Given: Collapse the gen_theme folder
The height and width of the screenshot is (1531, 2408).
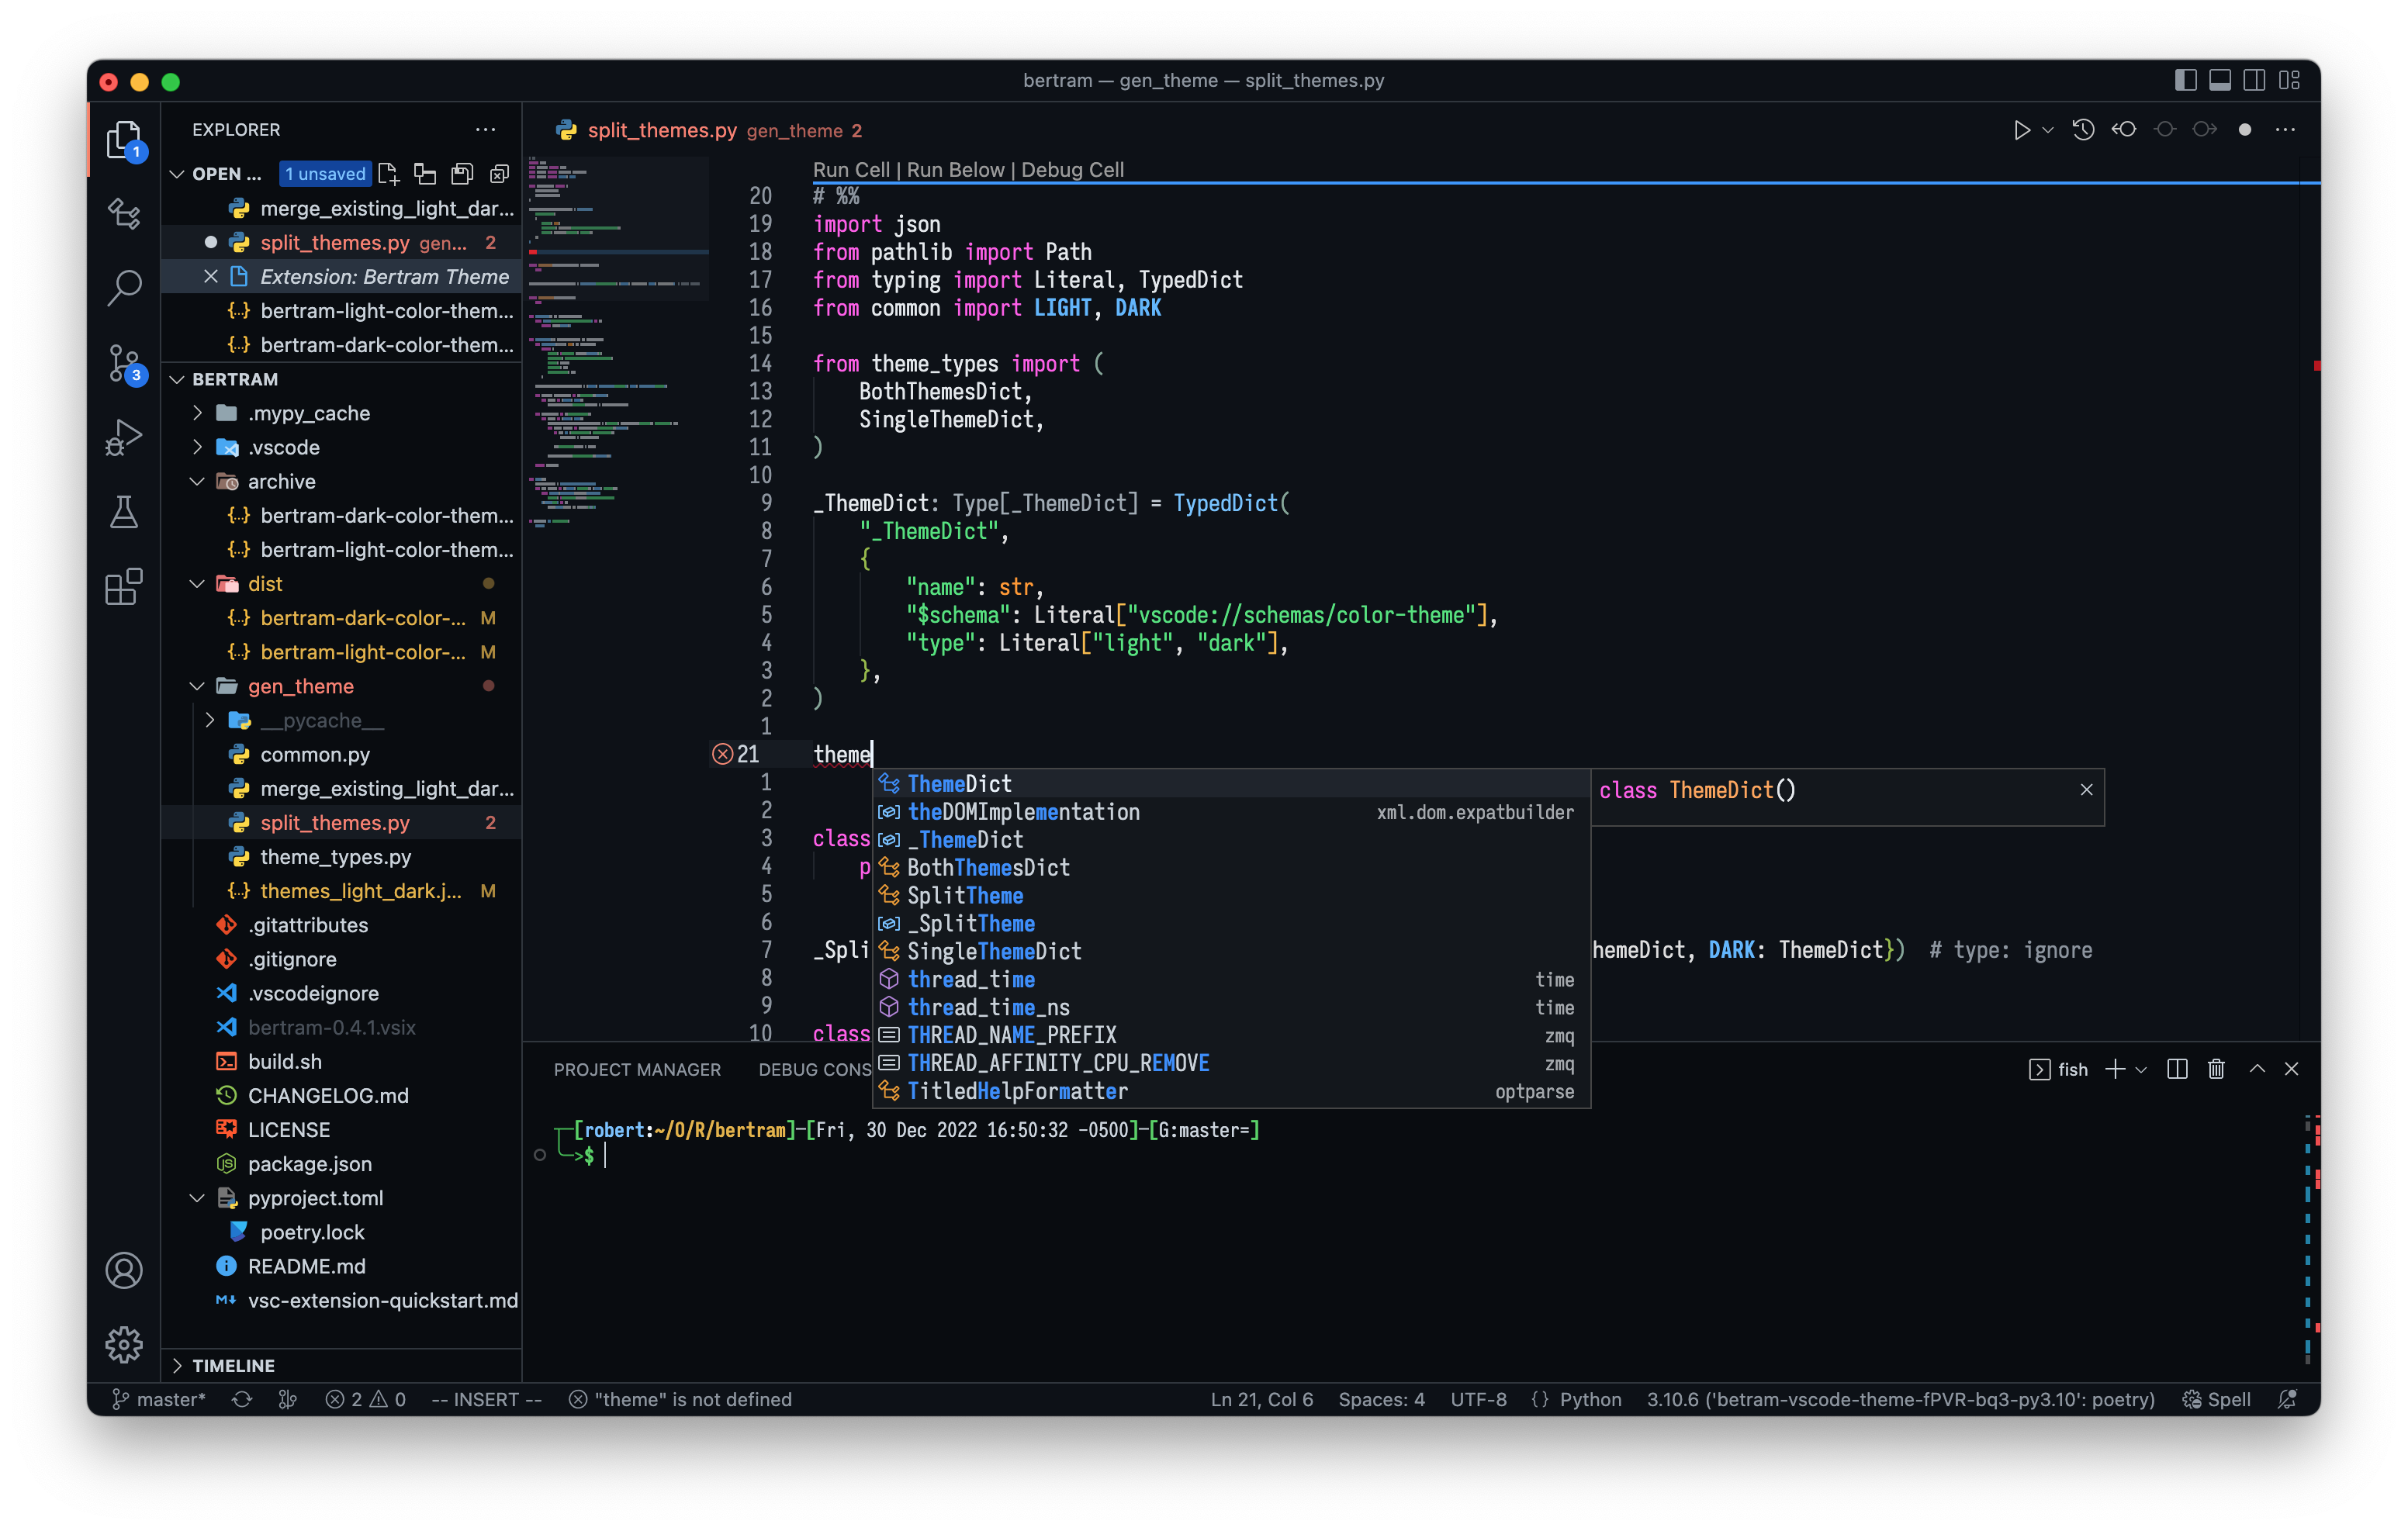Looking at the screenshot, I should (x=198, y=686).
